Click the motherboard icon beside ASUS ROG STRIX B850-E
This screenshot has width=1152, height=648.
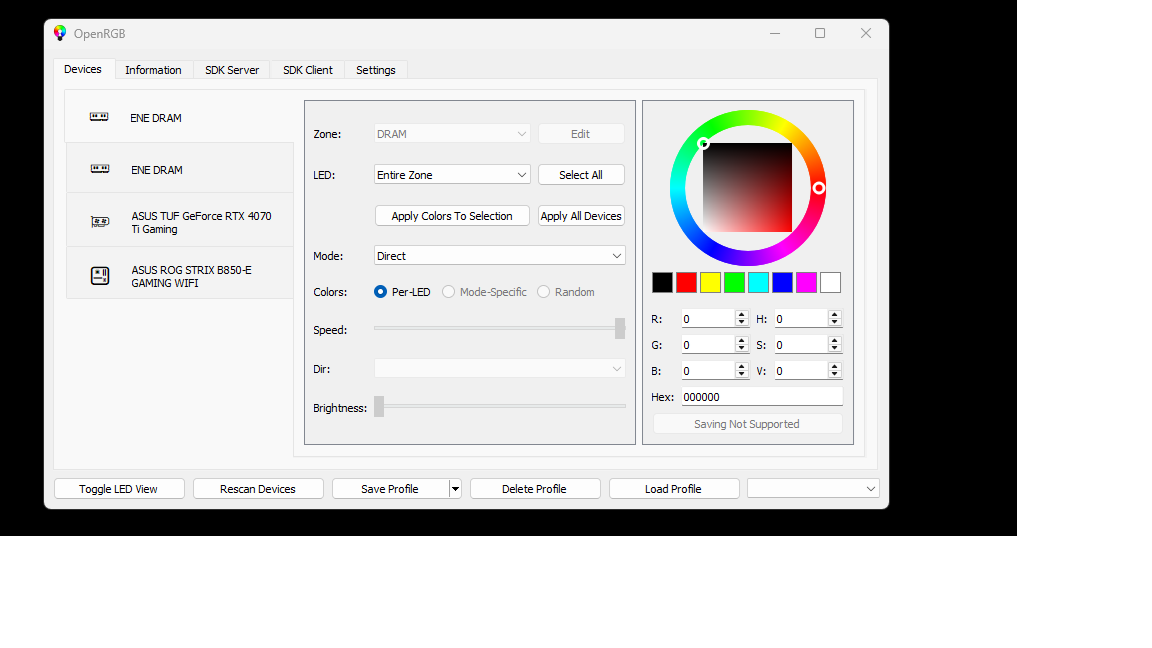point(100,276)
